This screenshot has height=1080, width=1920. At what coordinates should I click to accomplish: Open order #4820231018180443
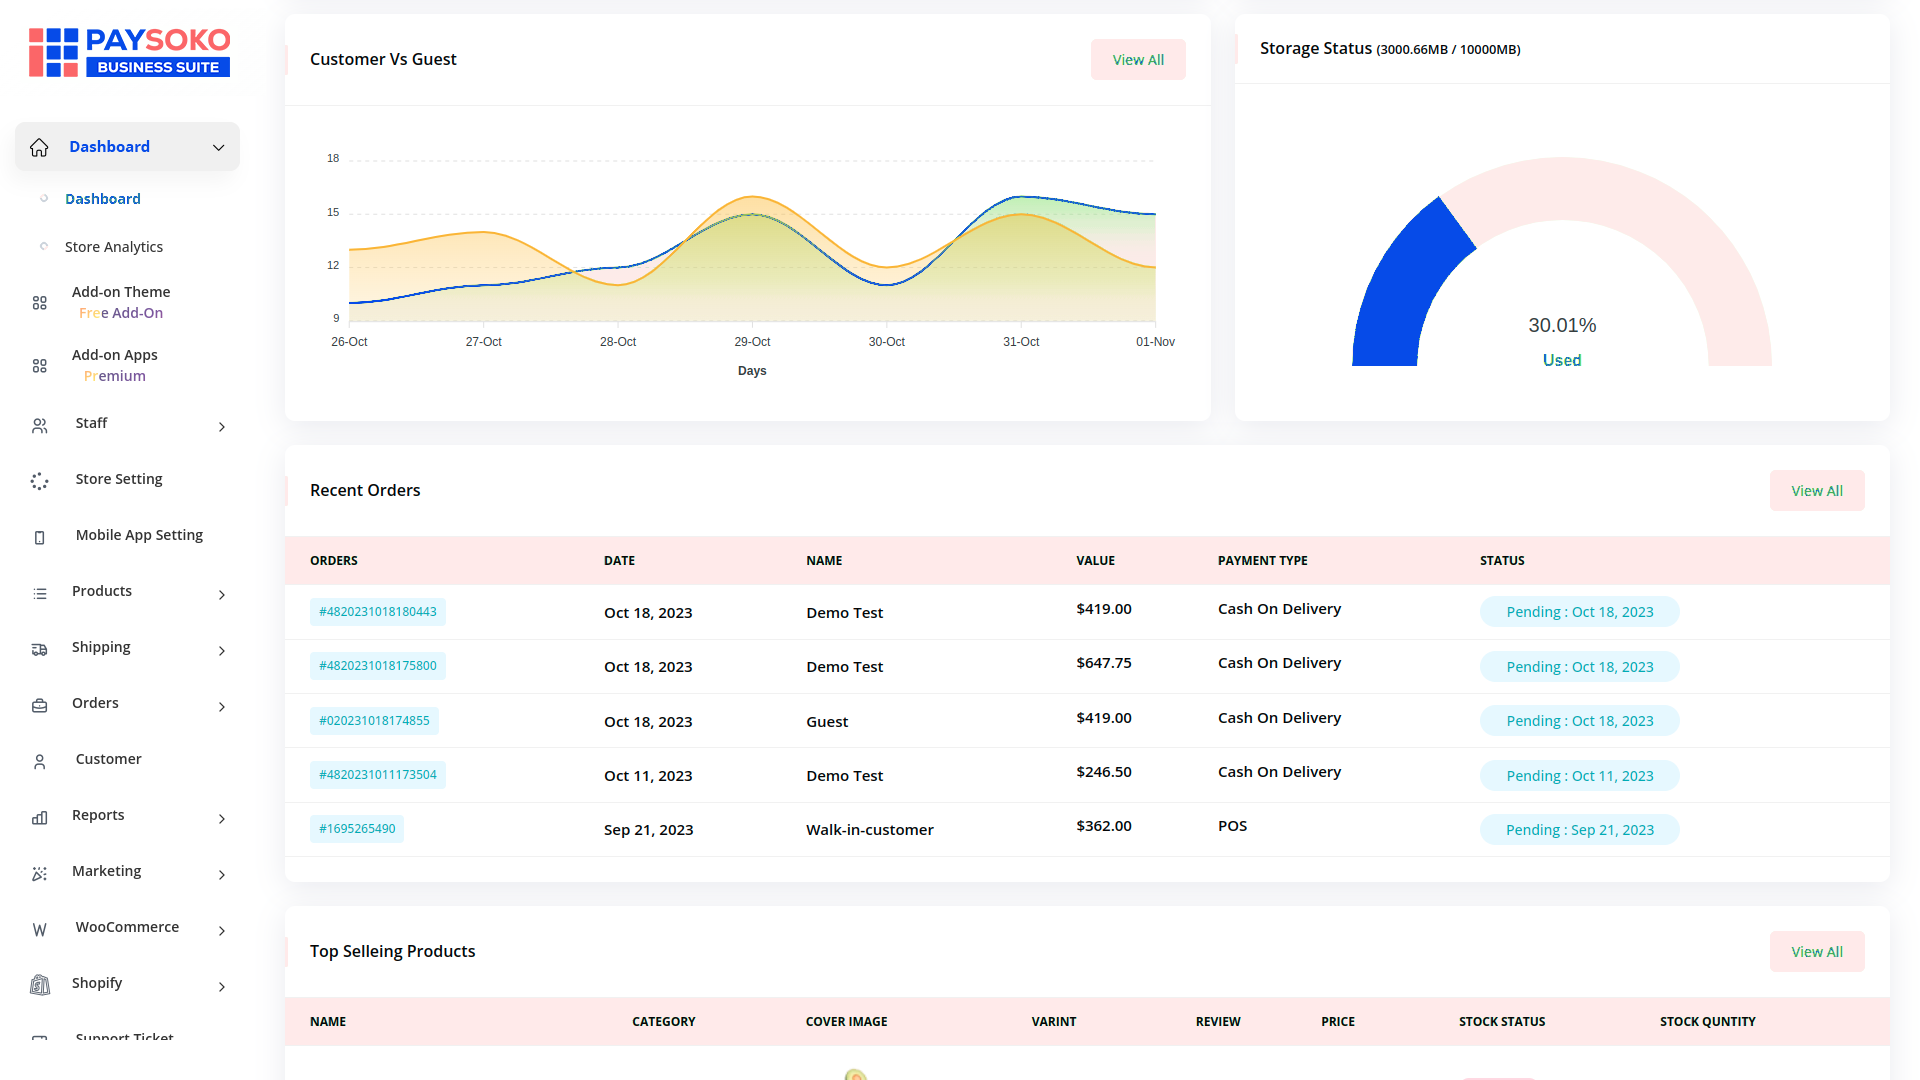[x=377, y=612]
